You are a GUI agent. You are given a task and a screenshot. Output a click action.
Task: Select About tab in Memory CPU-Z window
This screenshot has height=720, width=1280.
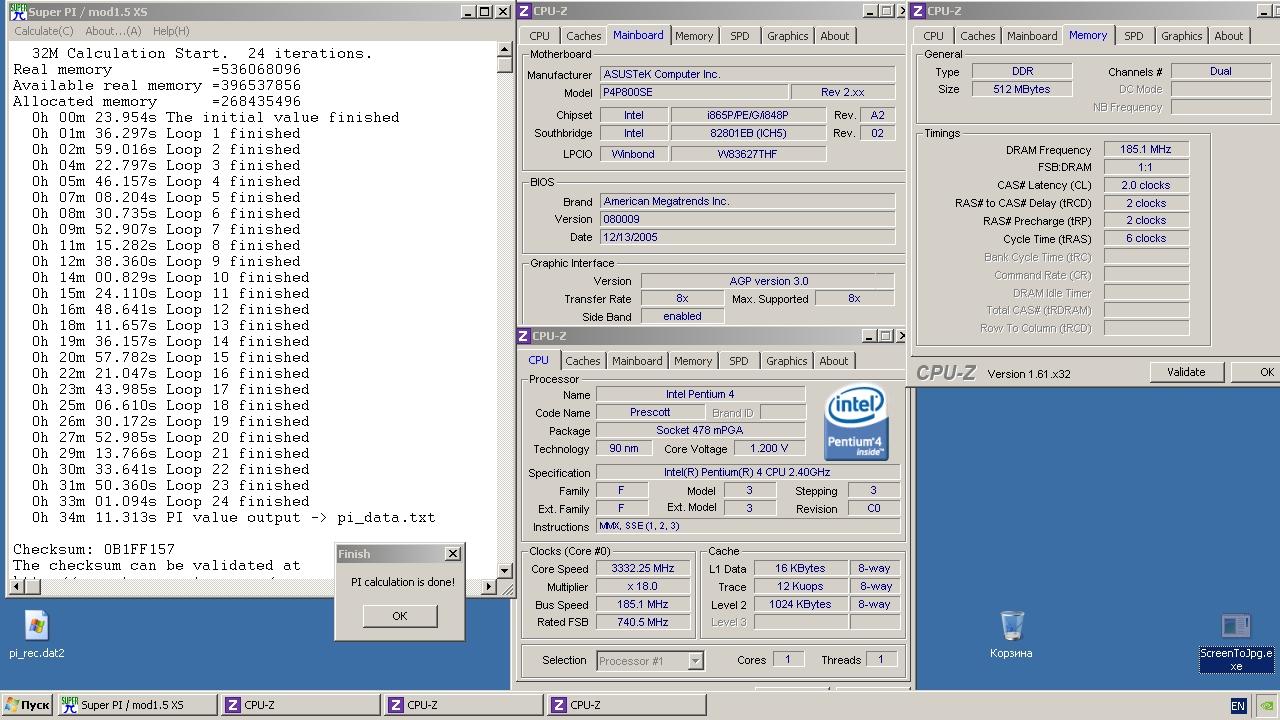pyautogui.click(x=1229, y=36)
